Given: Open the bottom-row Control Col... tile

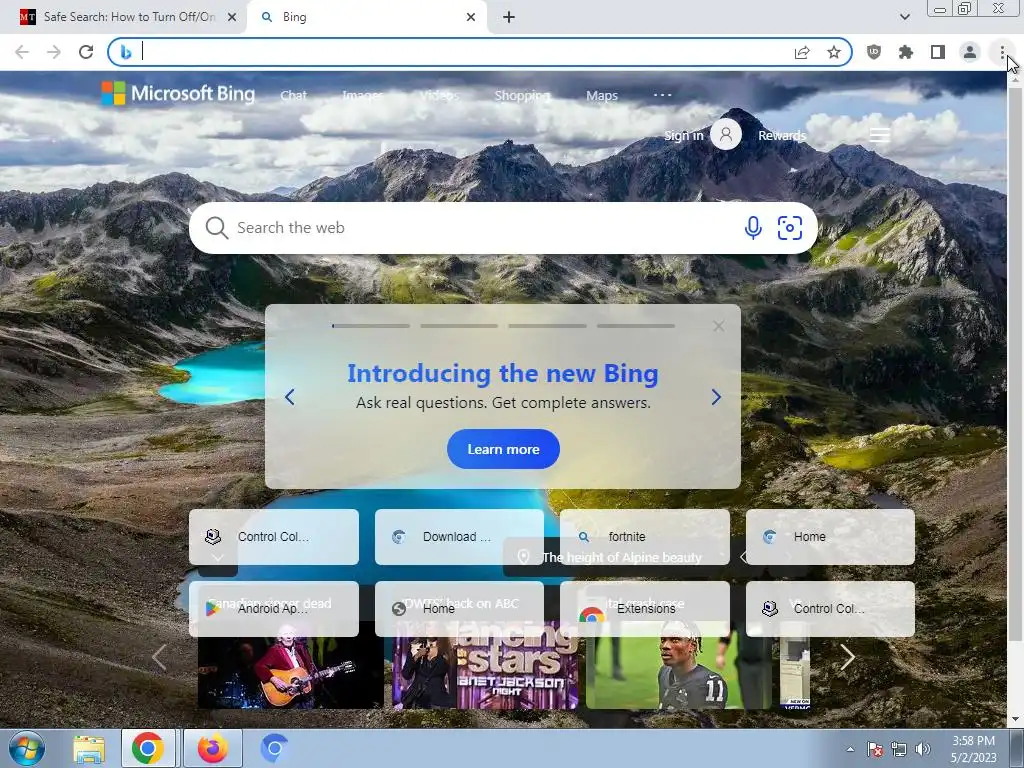Looking at the screenshot, I should (830, 609).
